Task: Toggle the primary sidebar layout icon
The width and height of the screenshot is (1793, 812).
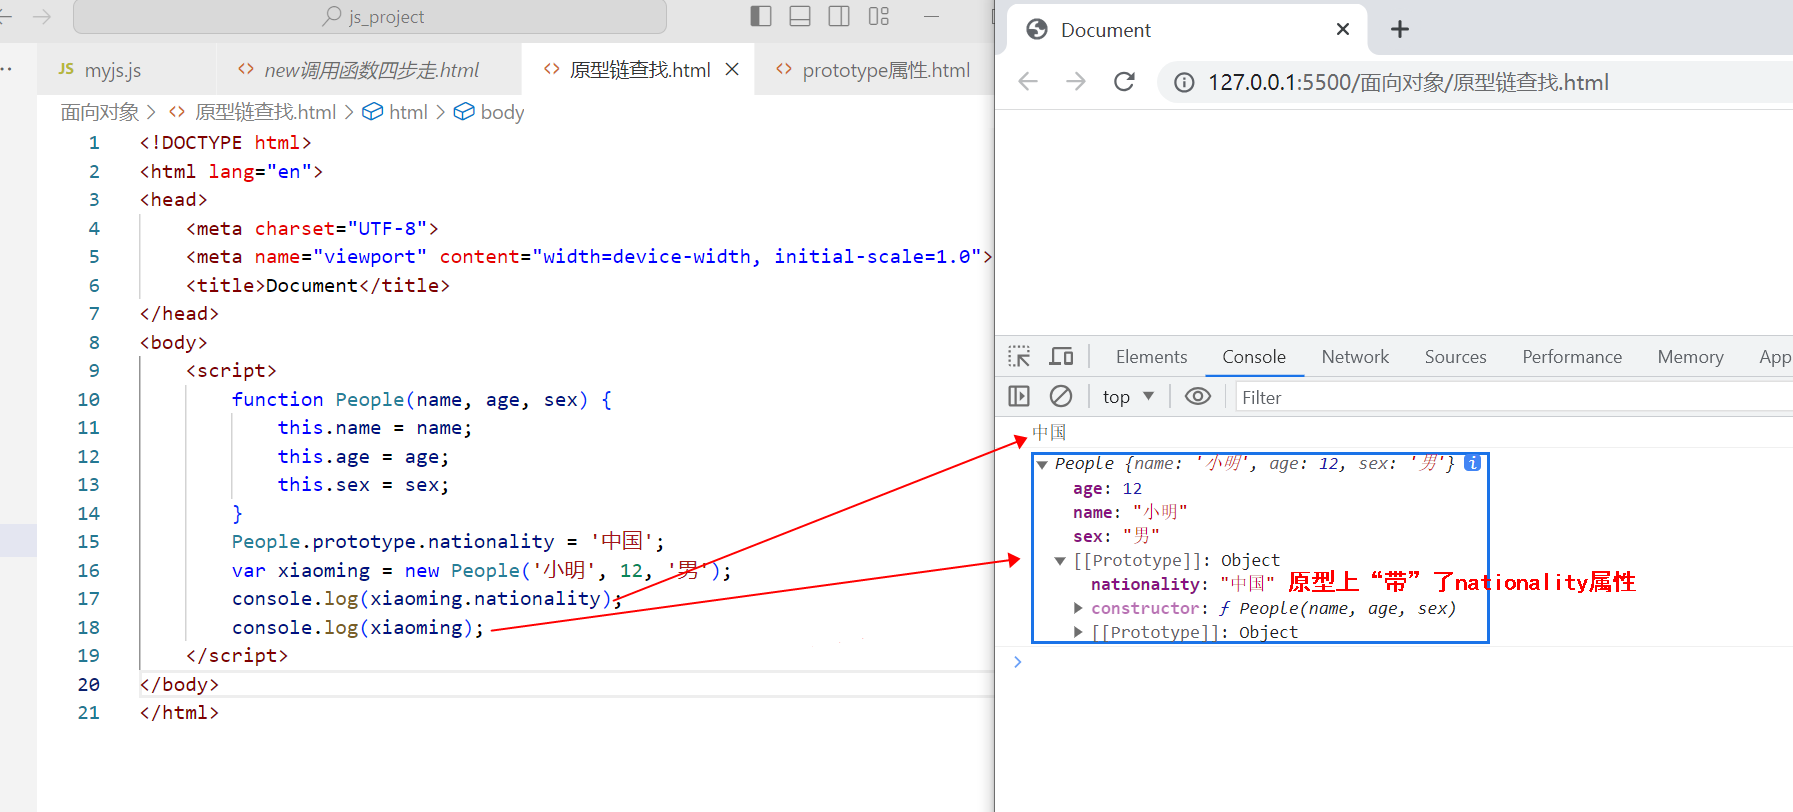Action: (x=761, y=16)
